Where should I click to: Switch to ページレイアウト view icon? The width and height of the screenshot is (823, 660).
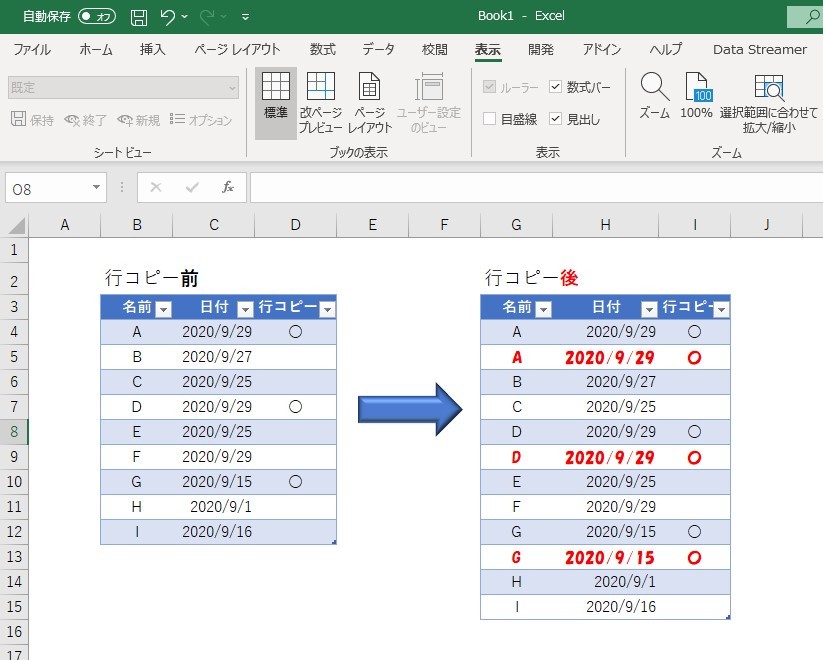tap(370, 92)
